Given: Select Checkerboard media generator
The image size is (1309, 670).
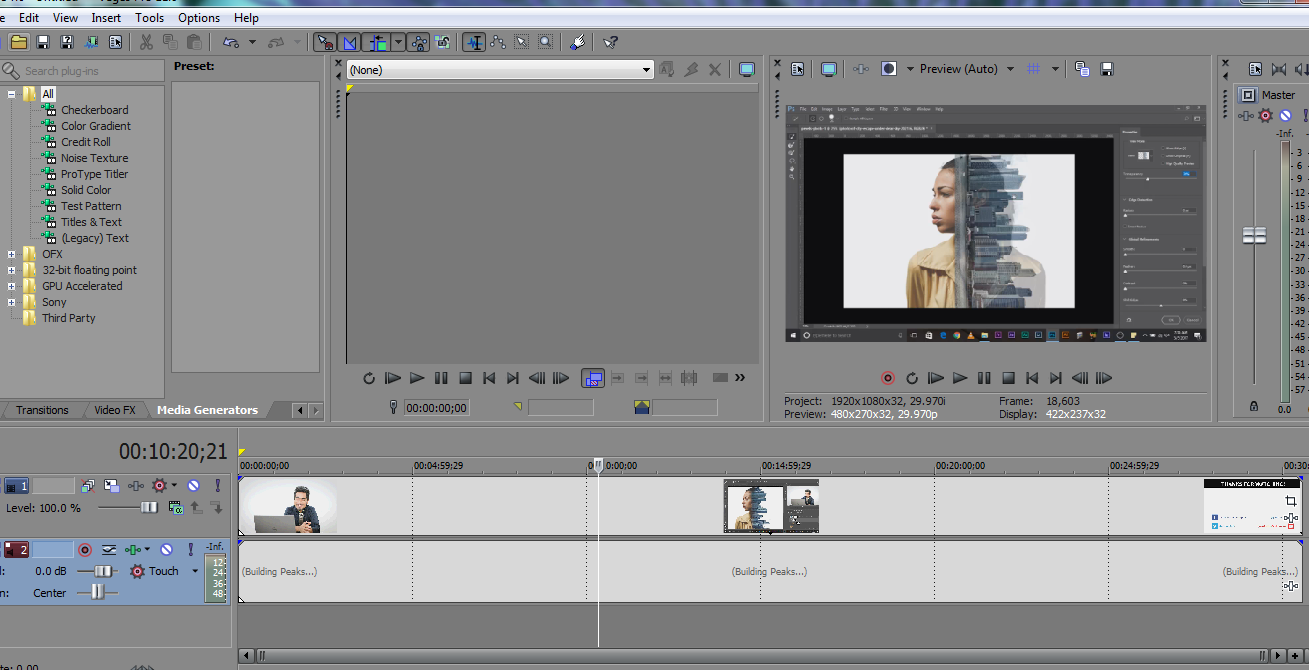Looking at the screenshot, I should (x=94, y=110).
